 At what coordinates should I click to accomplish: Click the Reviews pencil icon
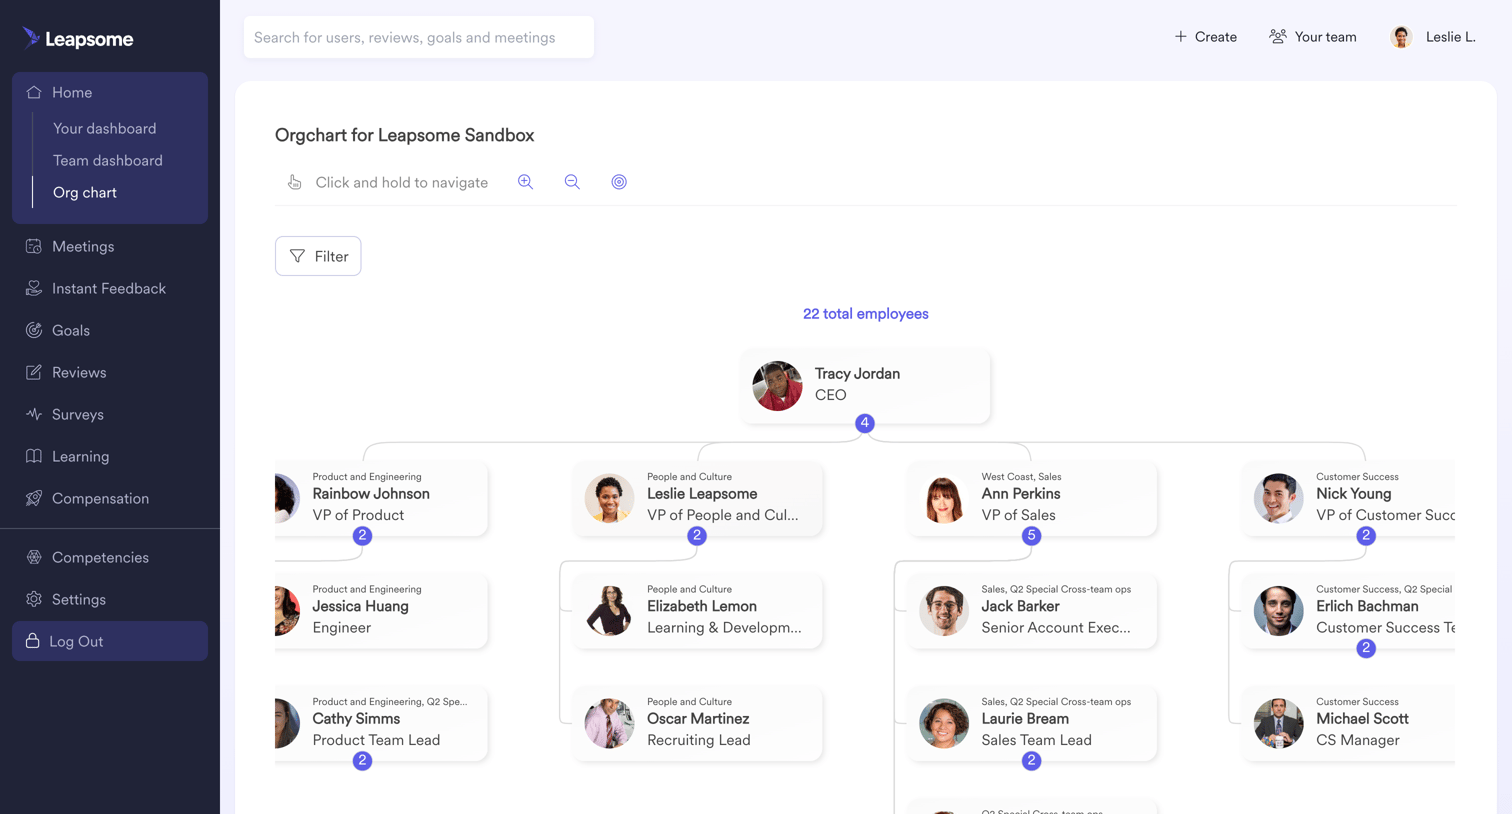(x=34, y=372)
